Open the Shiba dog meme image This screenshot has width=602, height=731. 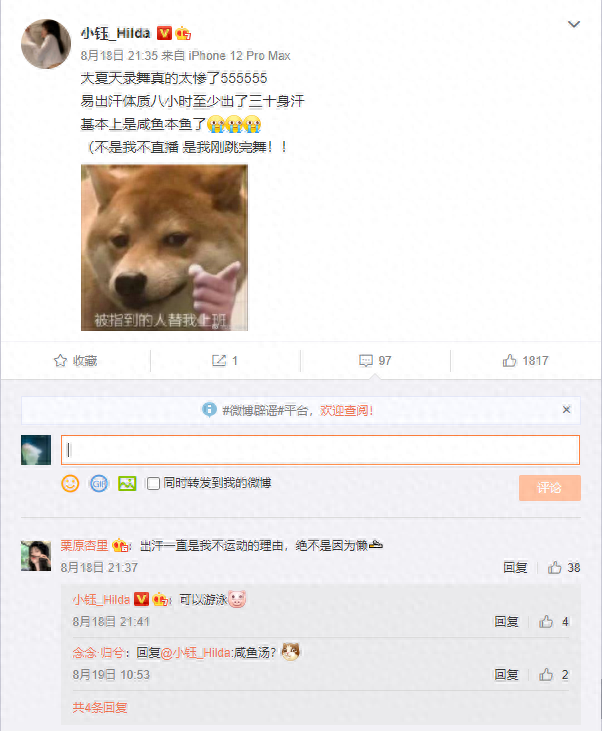click(164, 248)
